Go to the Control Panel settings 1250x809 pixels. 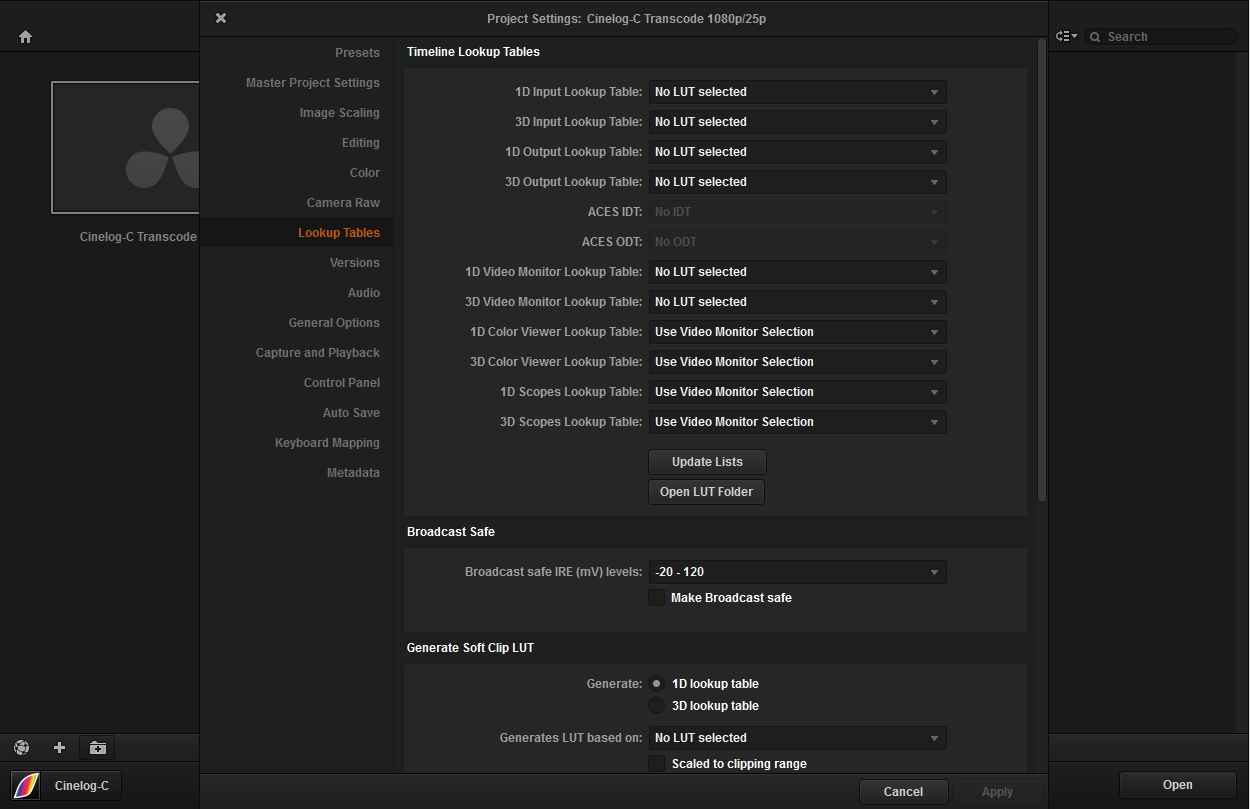click(x=342, y=383)
